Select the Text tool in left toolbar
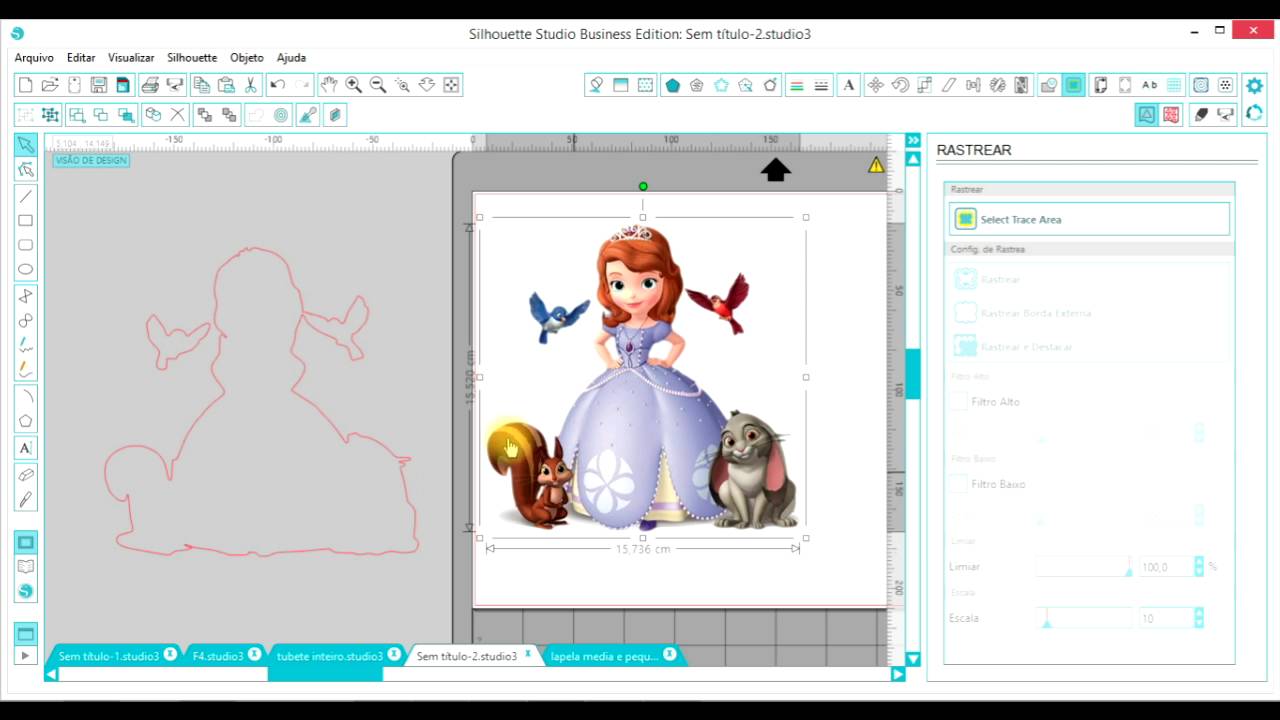The width and height of the screenshot is (1280, 720). click(x=26, y=448)
